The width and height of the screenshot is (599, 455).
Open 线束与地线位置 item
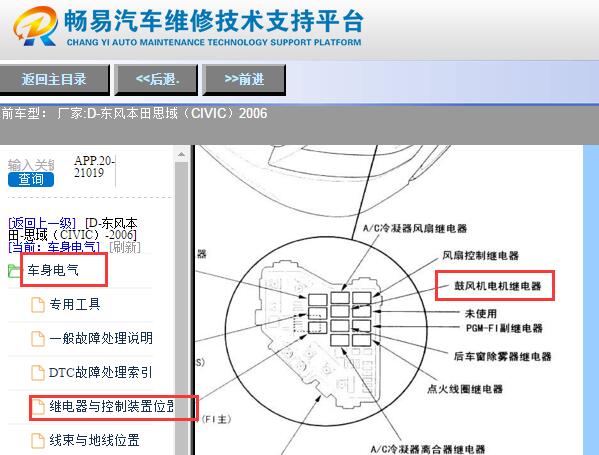click(x=94, y=440)
